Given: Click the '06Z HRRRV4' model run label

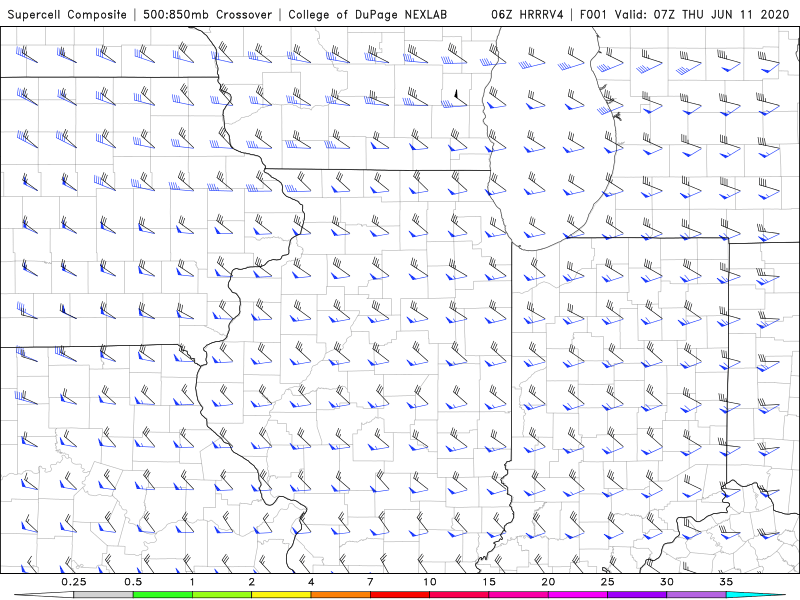Looking at the screenshot, I should pyautogui.click(x=527, y=14).
